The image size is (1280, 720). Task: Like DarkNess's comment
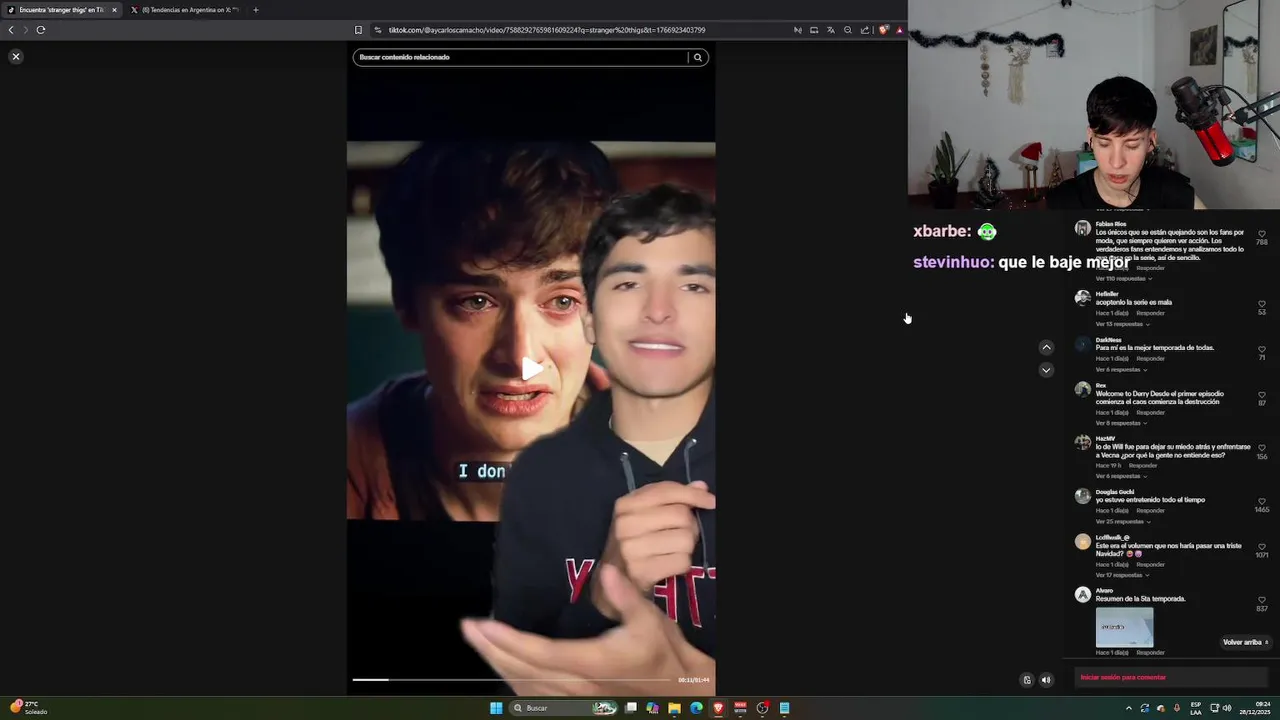click(x=1262, y=349)
